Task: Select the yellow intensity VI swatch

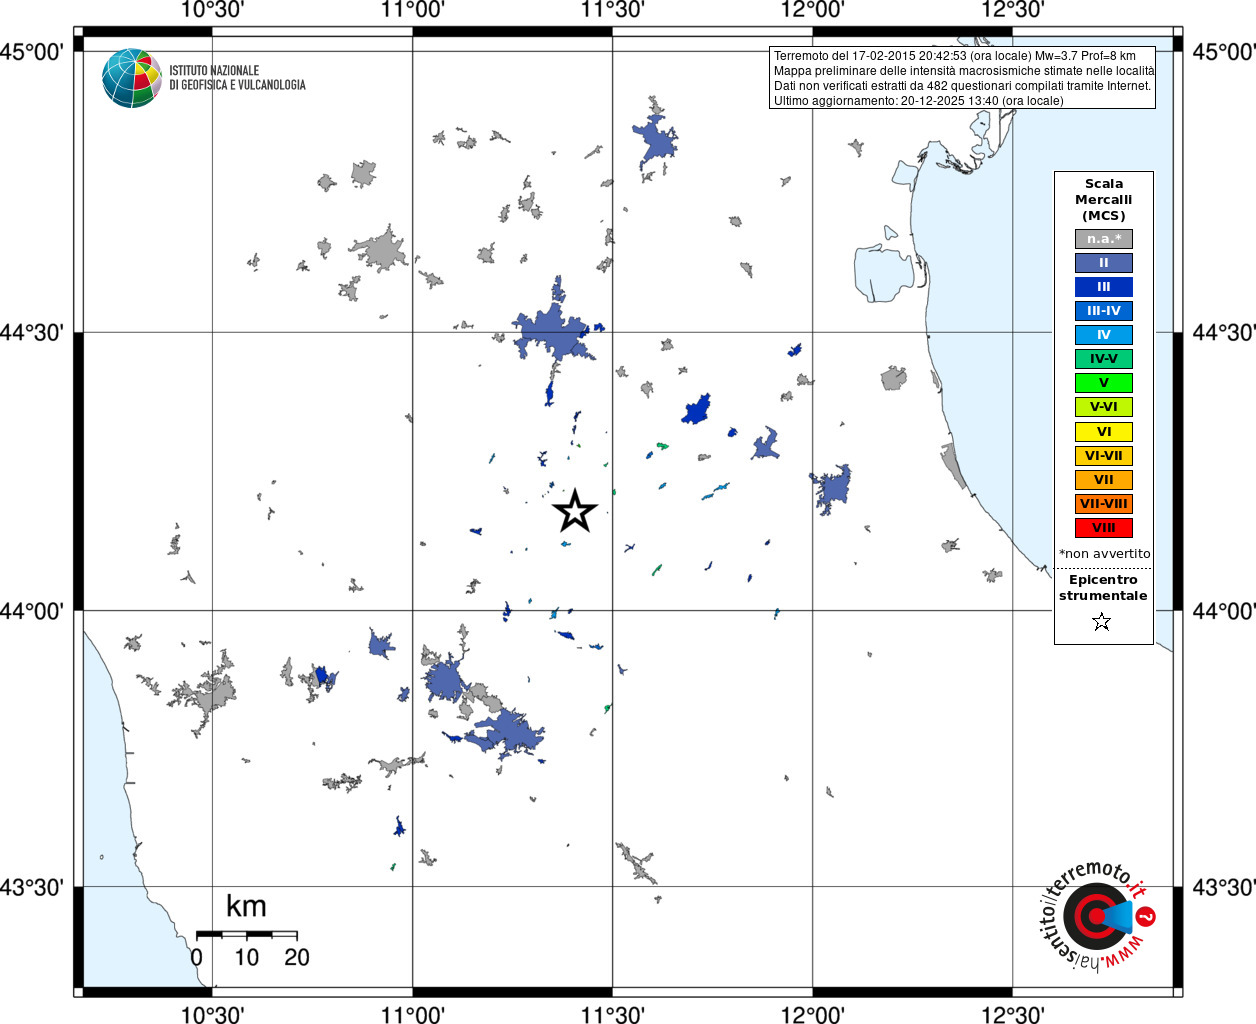Action: [x=1104, y=432]
